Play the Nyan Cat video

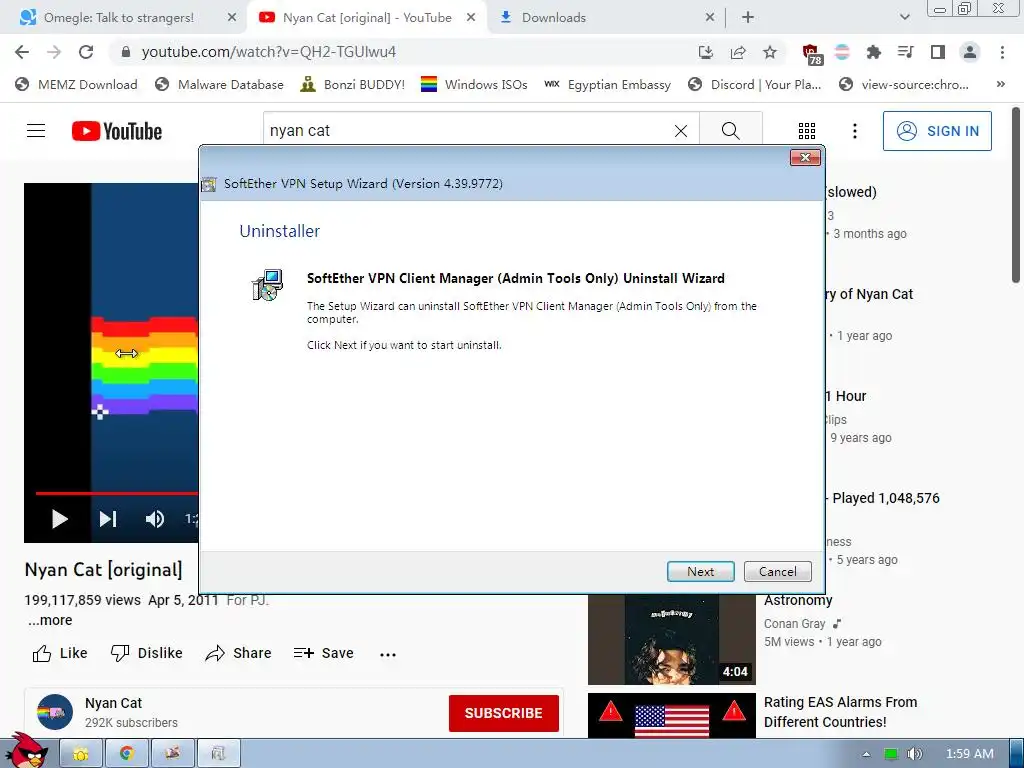[59, 519]
